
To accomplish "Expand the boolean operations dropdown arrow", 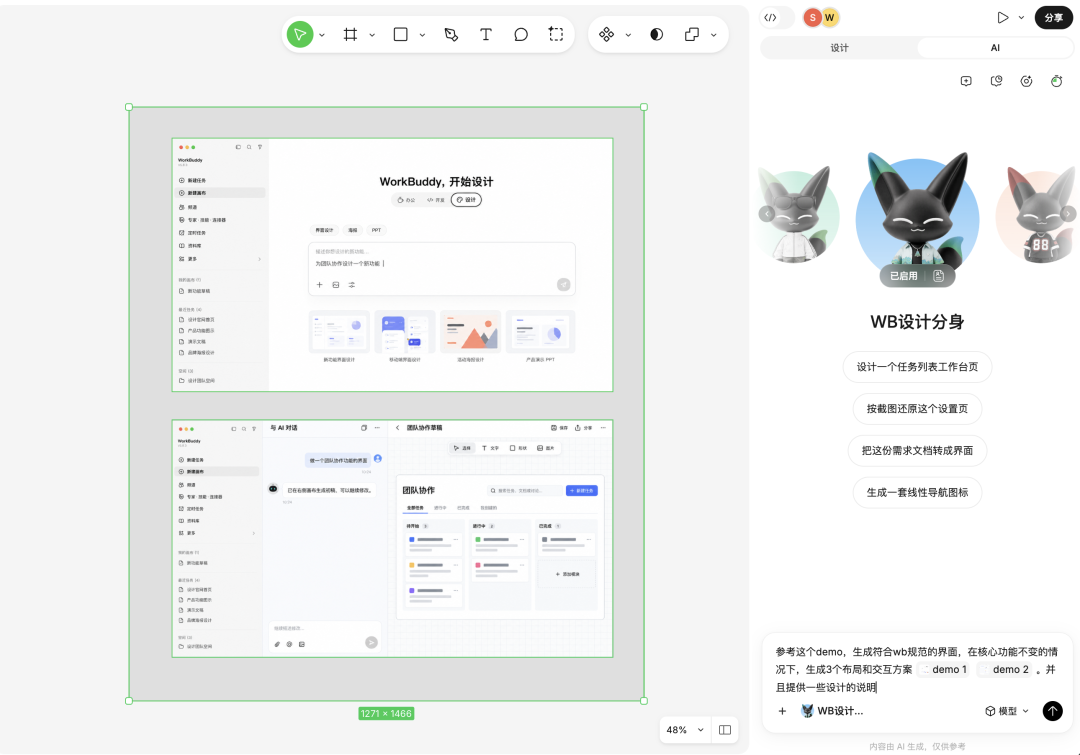I will pyautogui.click(x=714, y=35).
